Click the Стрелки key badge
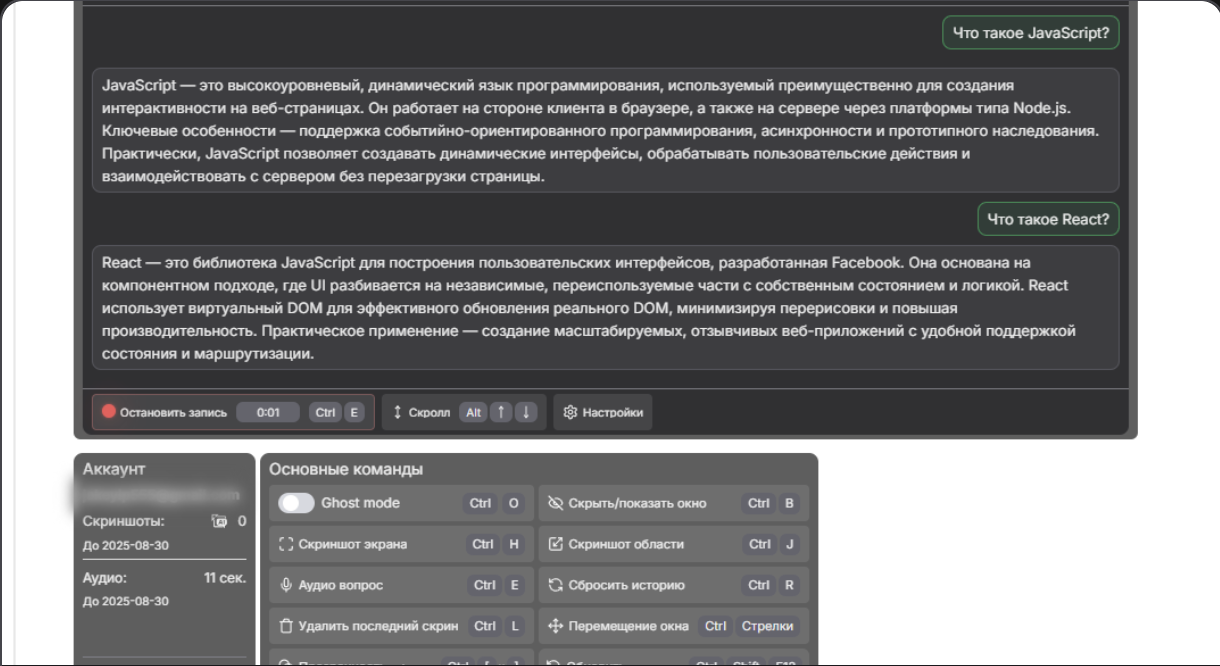The width and height of the screenshot is (1220, 666). pyautogui.click(x=767, y=626)
